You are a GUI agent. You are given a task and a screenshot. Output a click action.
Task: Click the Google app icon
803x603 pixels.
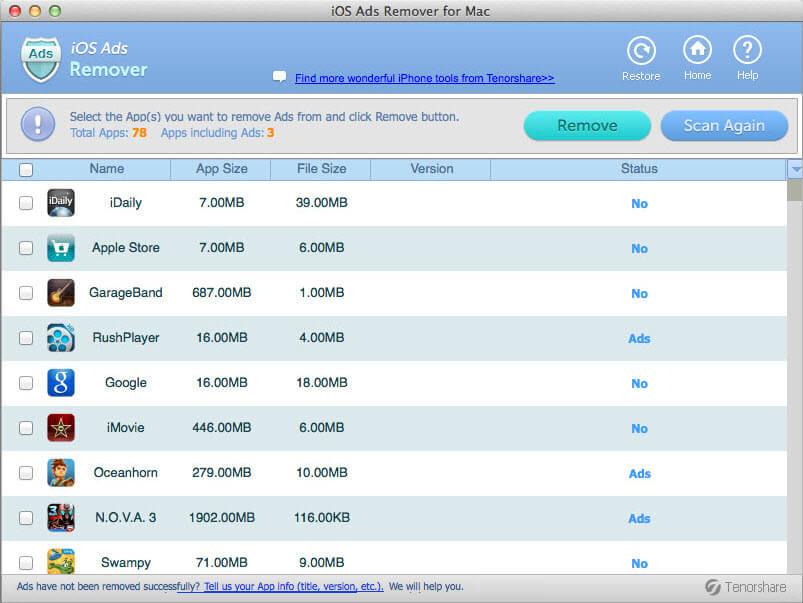[x=61, y=383]
